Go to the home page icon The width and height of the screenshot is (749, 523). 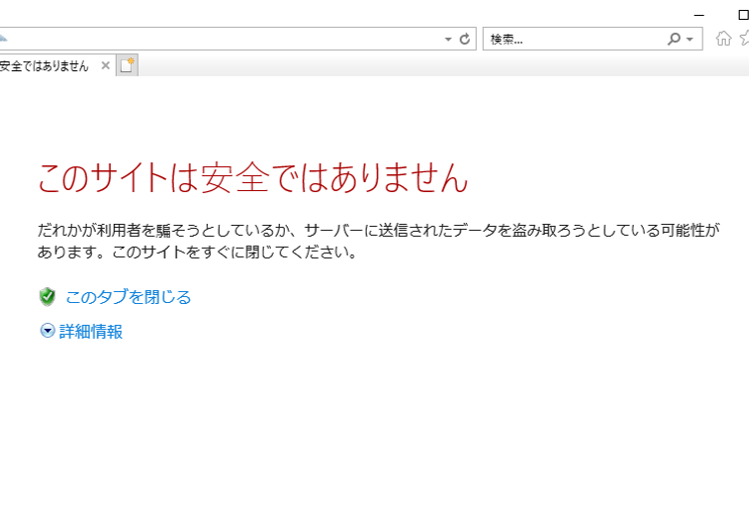[724, 38]
